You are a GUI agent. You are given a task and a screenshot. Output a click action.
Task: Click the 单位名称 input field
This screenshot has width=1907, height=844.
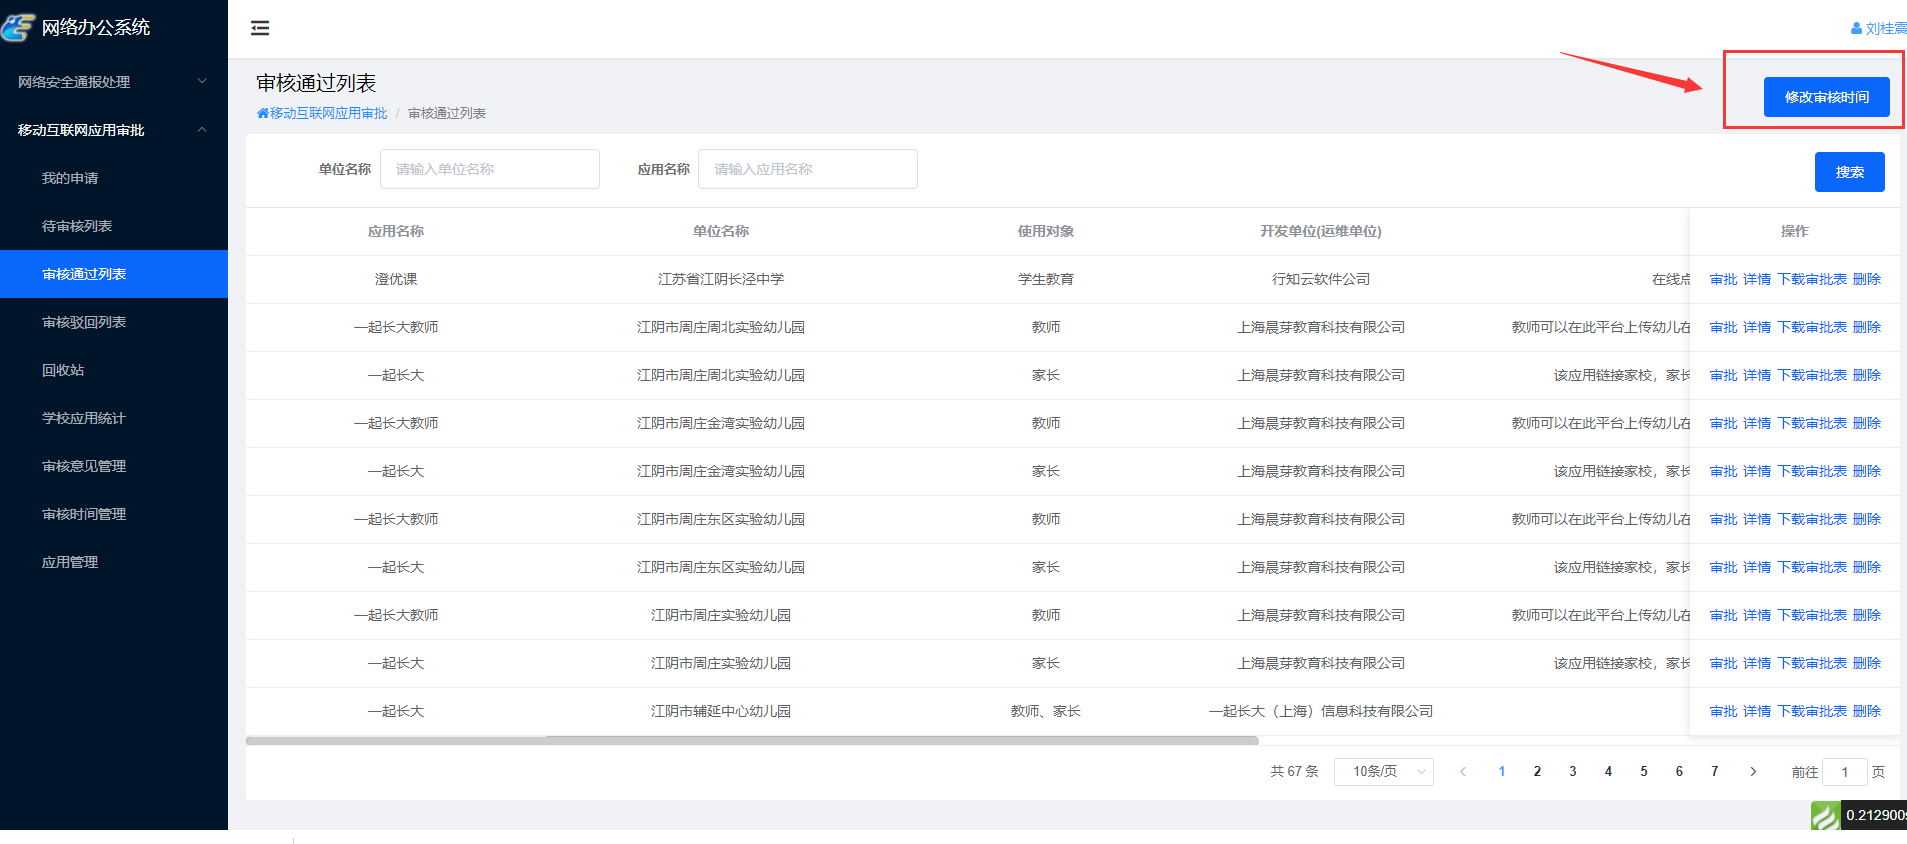click(x=489, y=169)
